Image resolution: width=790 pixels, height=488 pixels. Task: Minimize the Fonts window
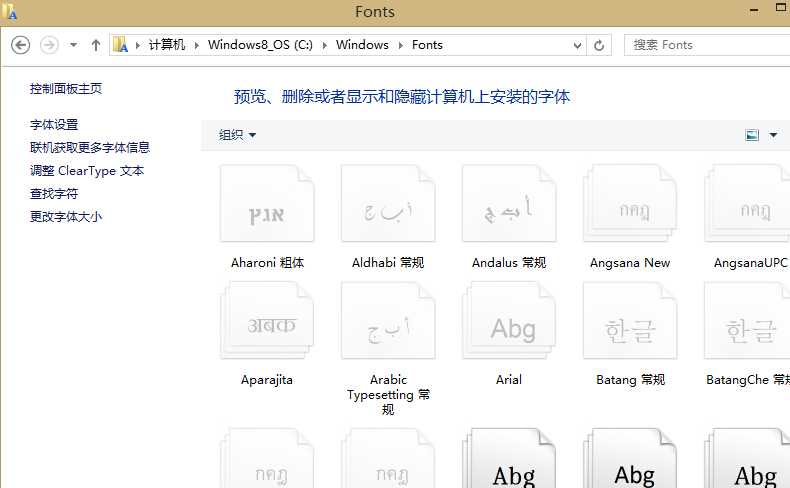tap(754, 11)
